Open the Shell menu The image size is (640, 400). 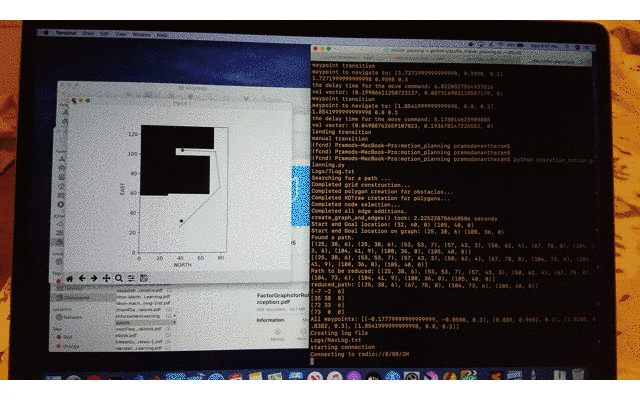tap(88, 33)
